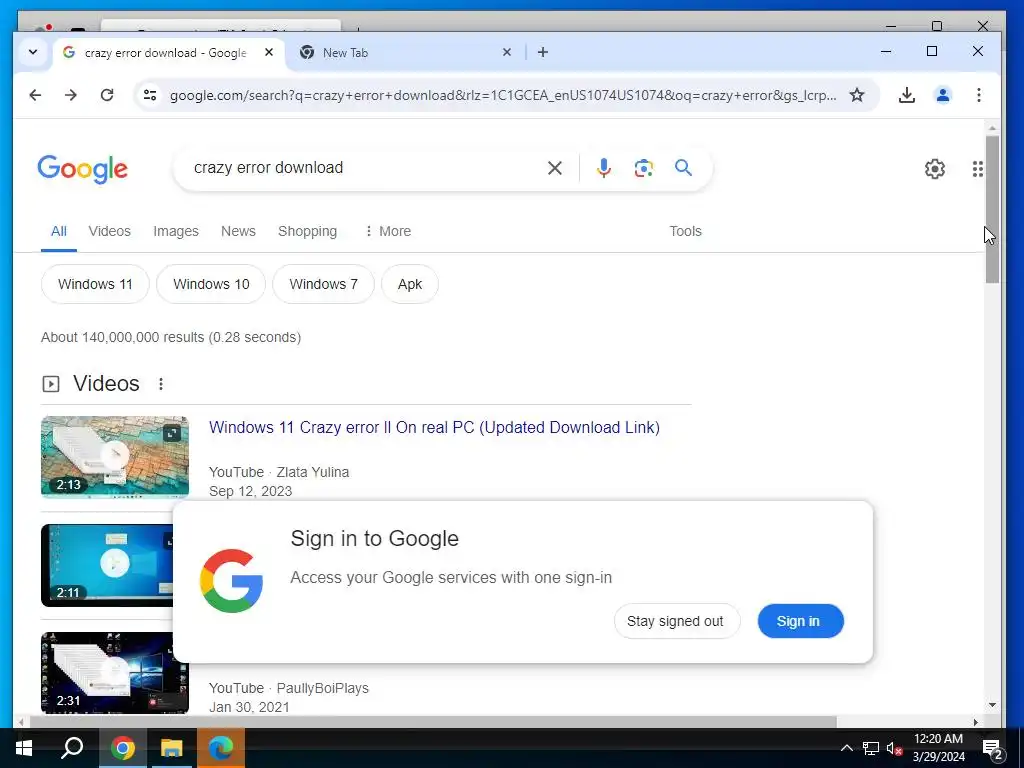This screenshot has width=1024, height=768.
Task: Reload the current page
Action: click(x=107, y=95)
